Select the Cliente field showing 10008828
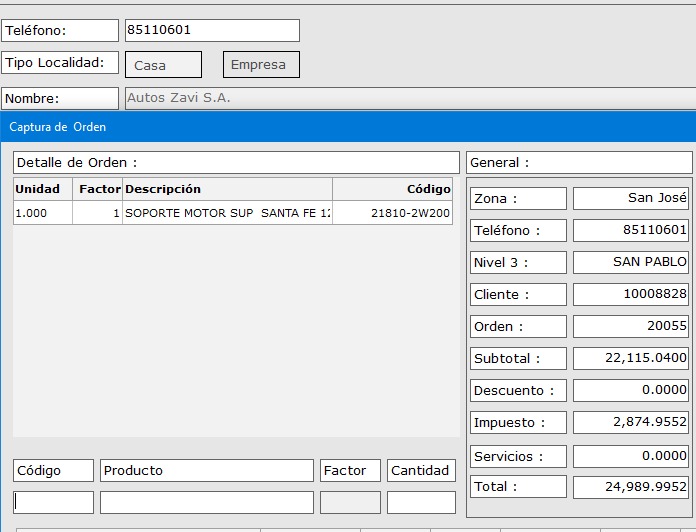The width and height of the screenshot is (696, 532). click(x=630, y=294)
